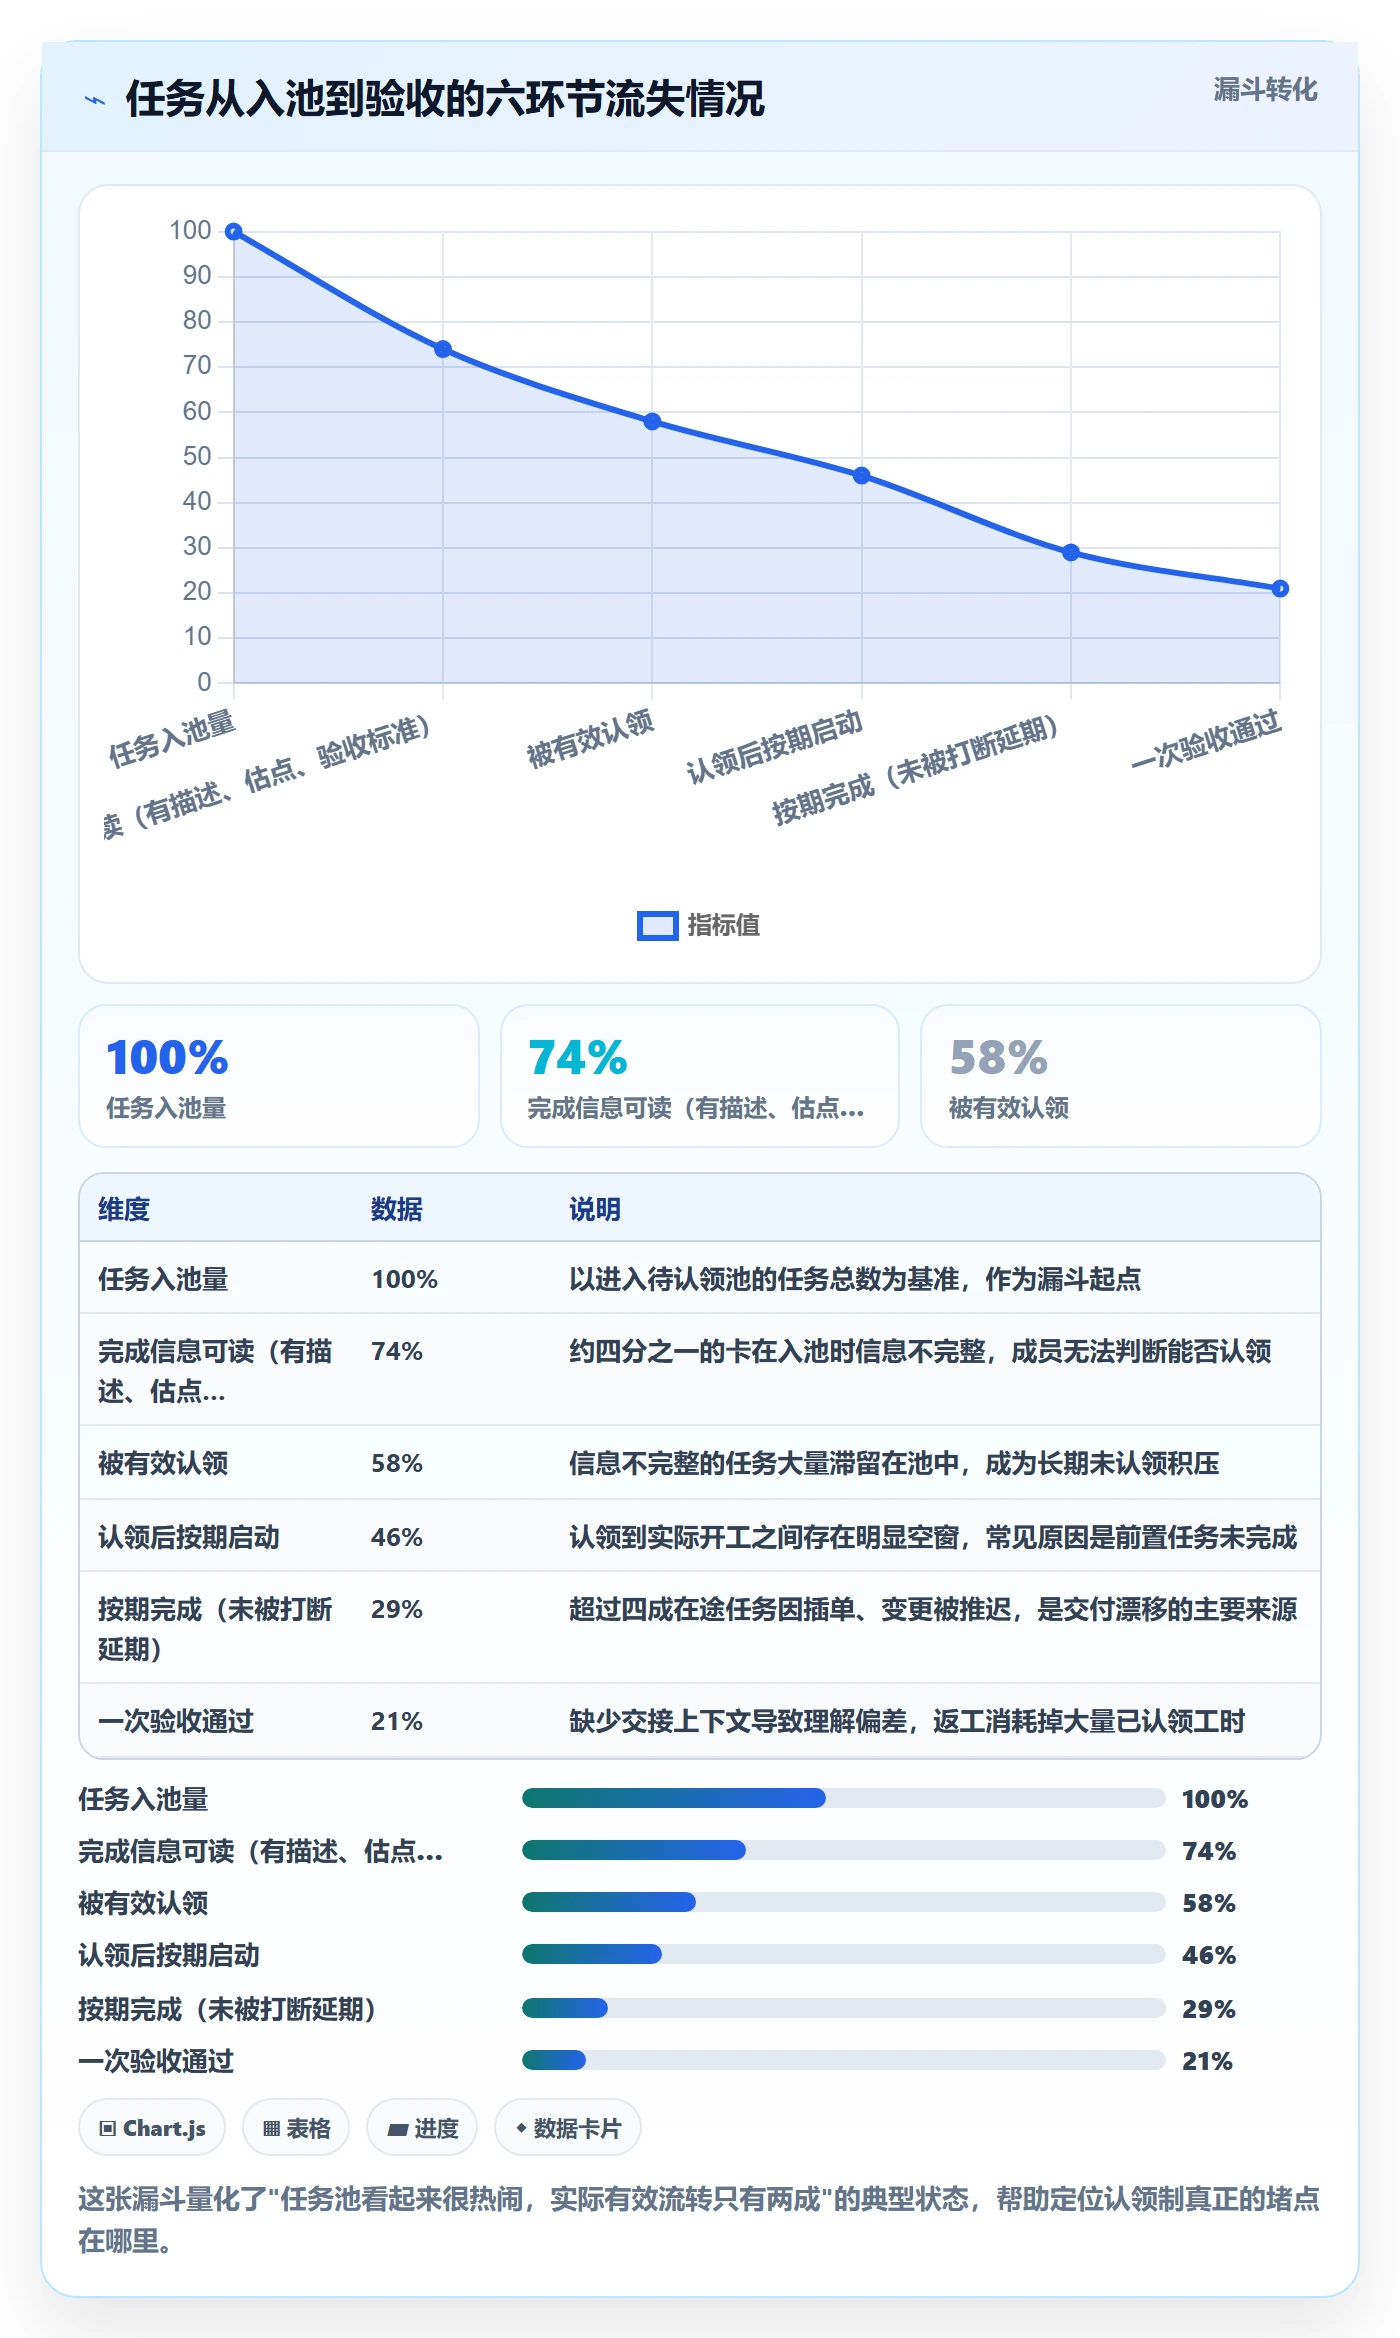Image resolution: width=1400 pixels, height=2338 pixels.
Task: Click the 完成信息可读 74% progress bar
Action: point(843,1850)
